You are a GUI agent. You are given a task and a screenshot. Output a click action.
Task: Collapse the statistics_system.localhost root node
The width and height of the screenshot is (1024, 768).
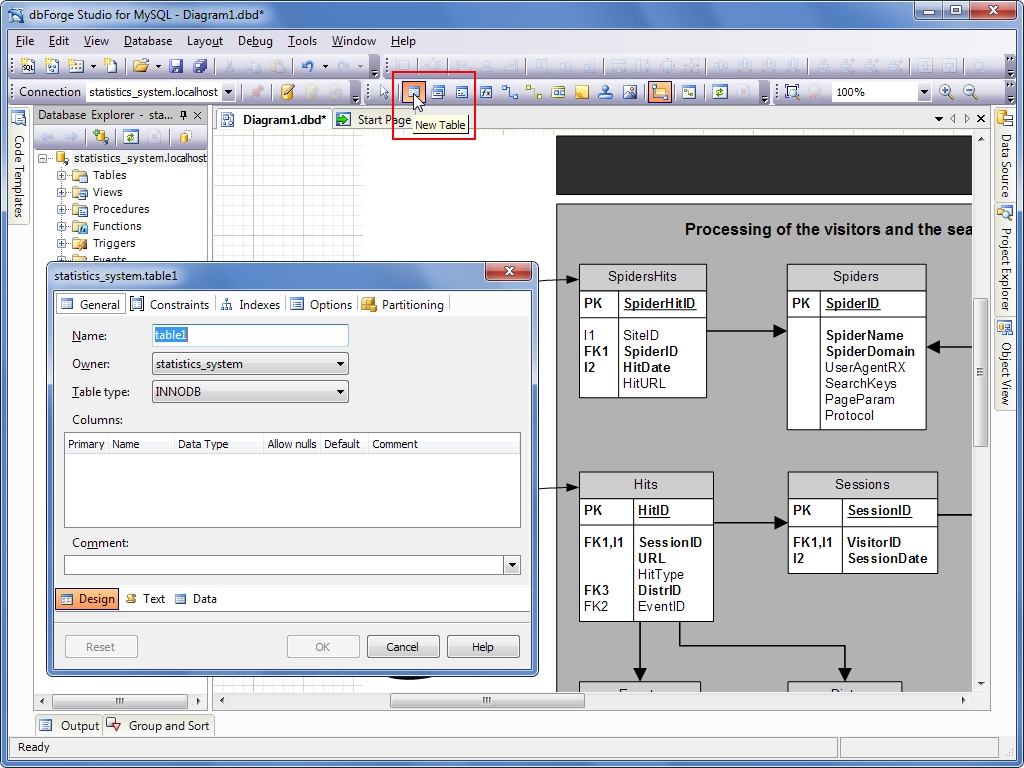coord(42,158)
